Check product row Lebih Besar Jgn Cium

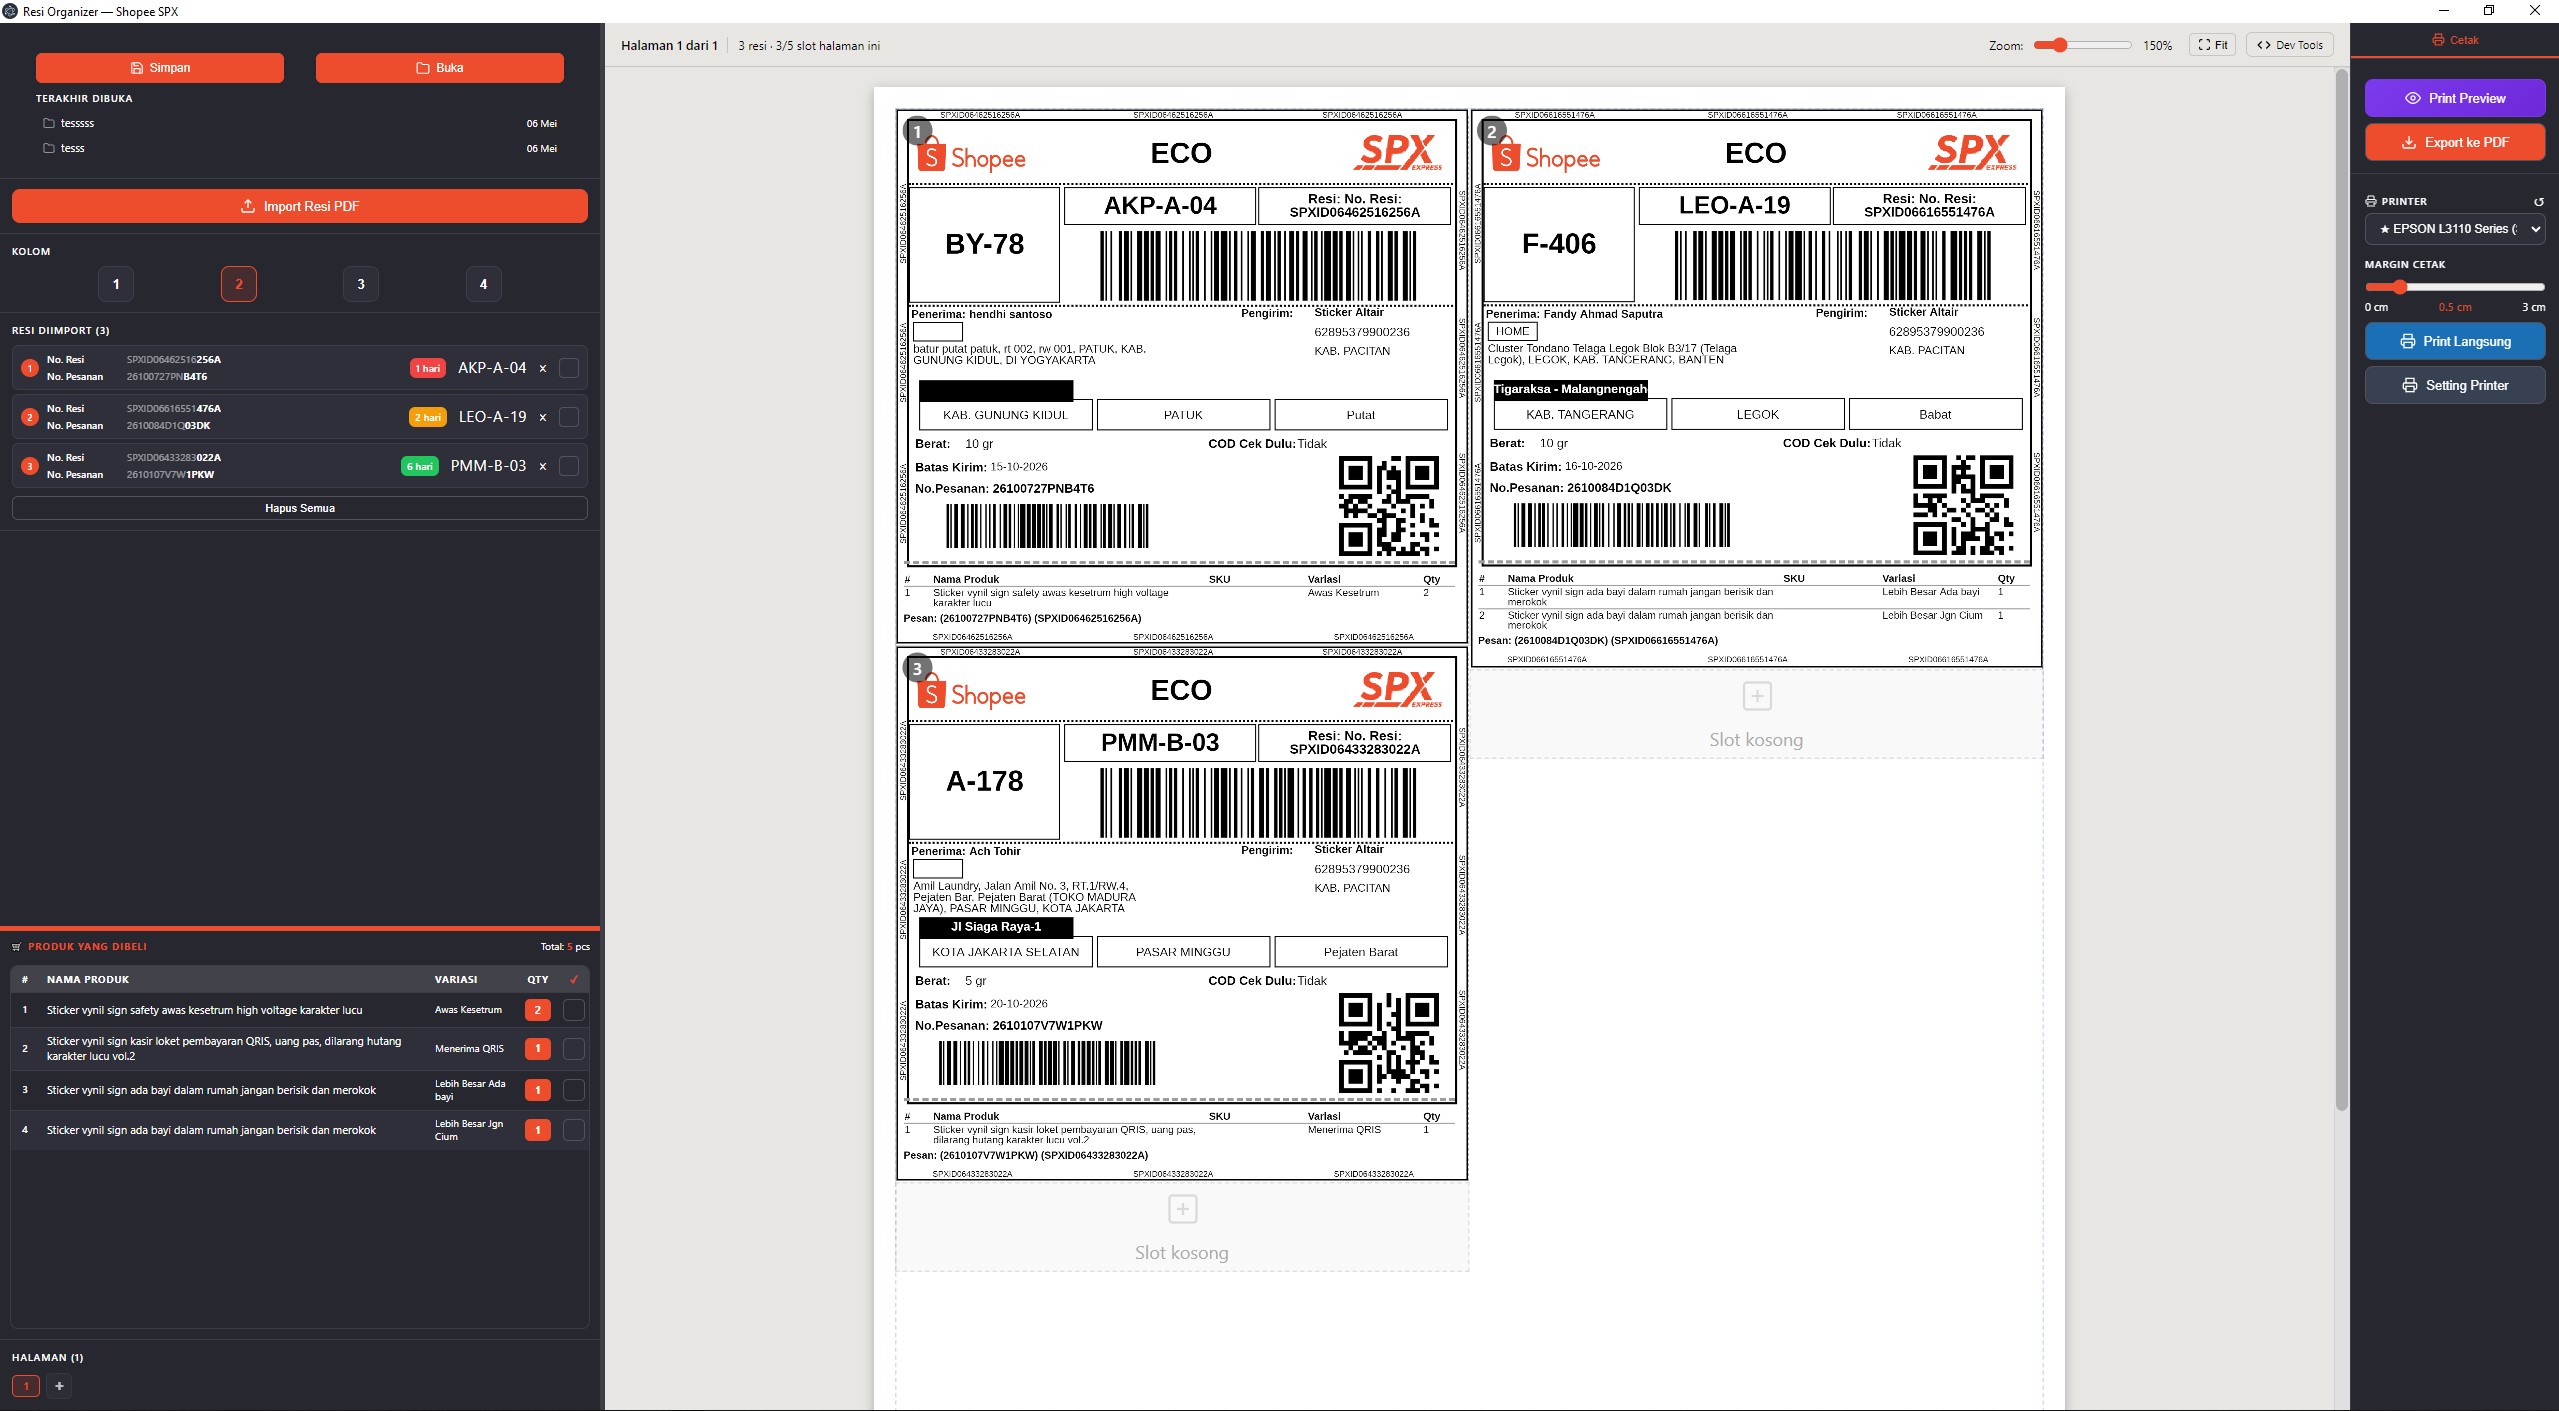coord(574,1130)
